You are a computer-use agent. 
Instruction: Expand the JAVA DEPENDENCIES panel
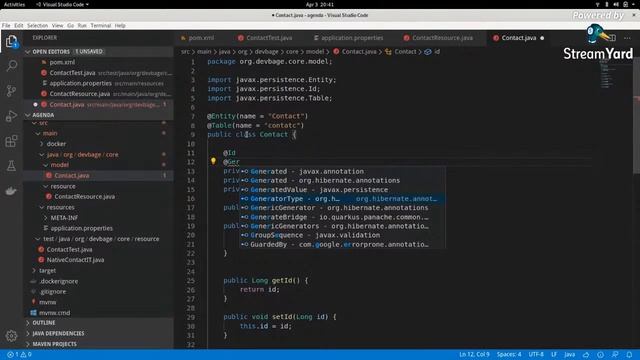tap(28, 333)
